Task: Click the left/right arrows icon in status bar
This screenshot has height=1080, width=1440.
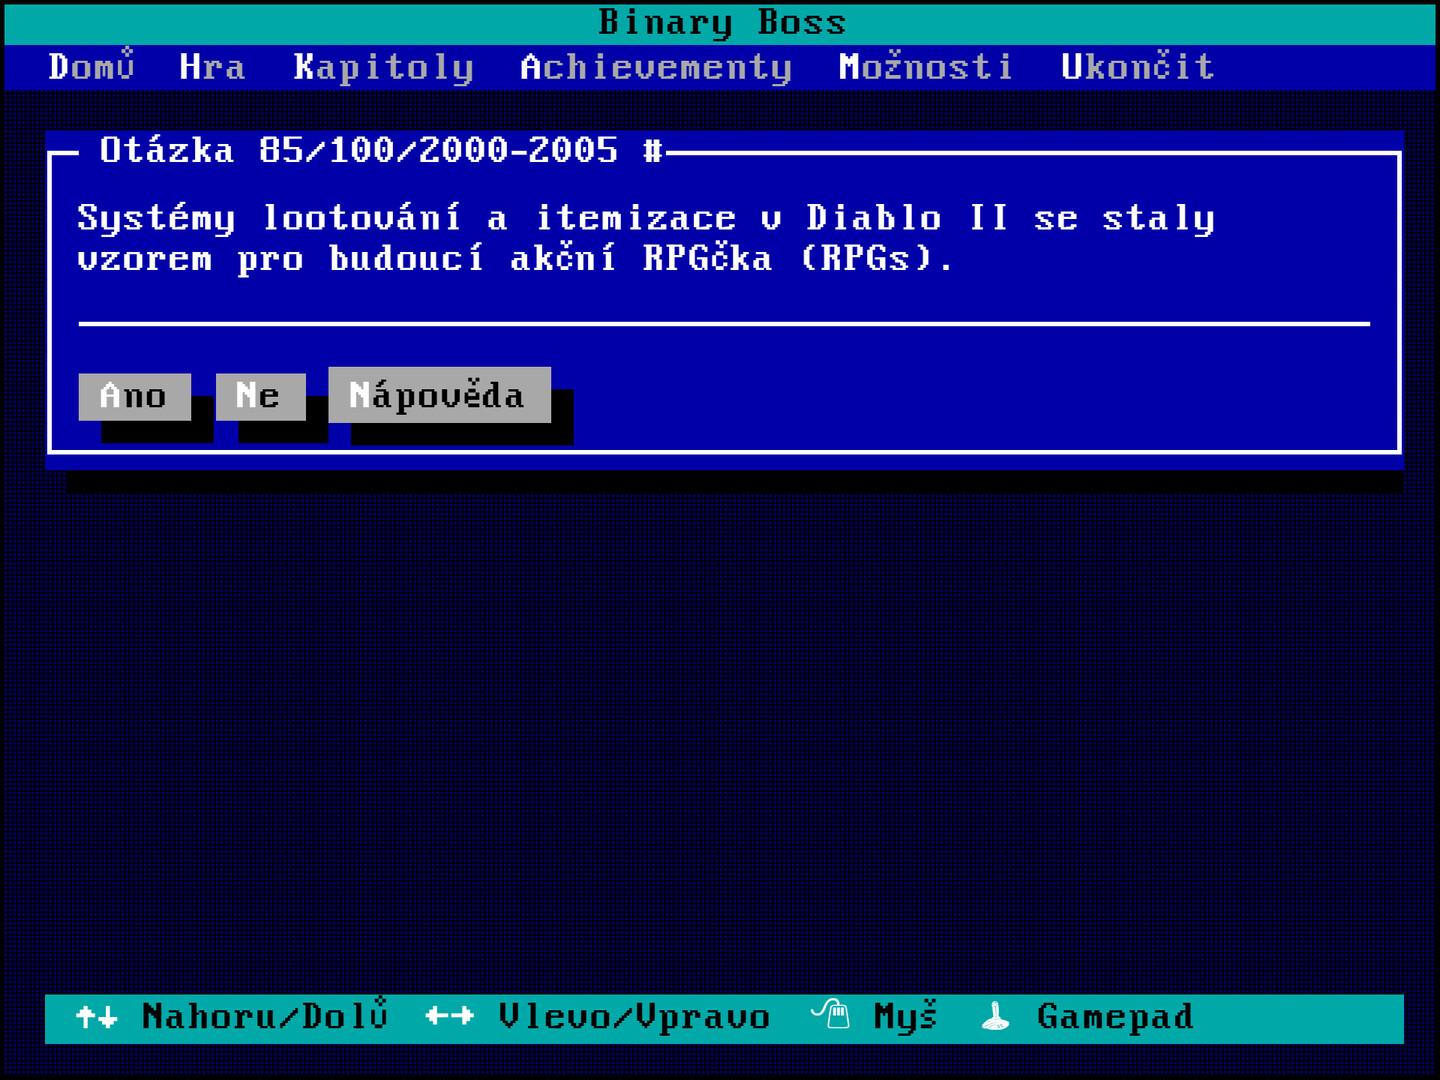Action: click(x=449, y=1017)
